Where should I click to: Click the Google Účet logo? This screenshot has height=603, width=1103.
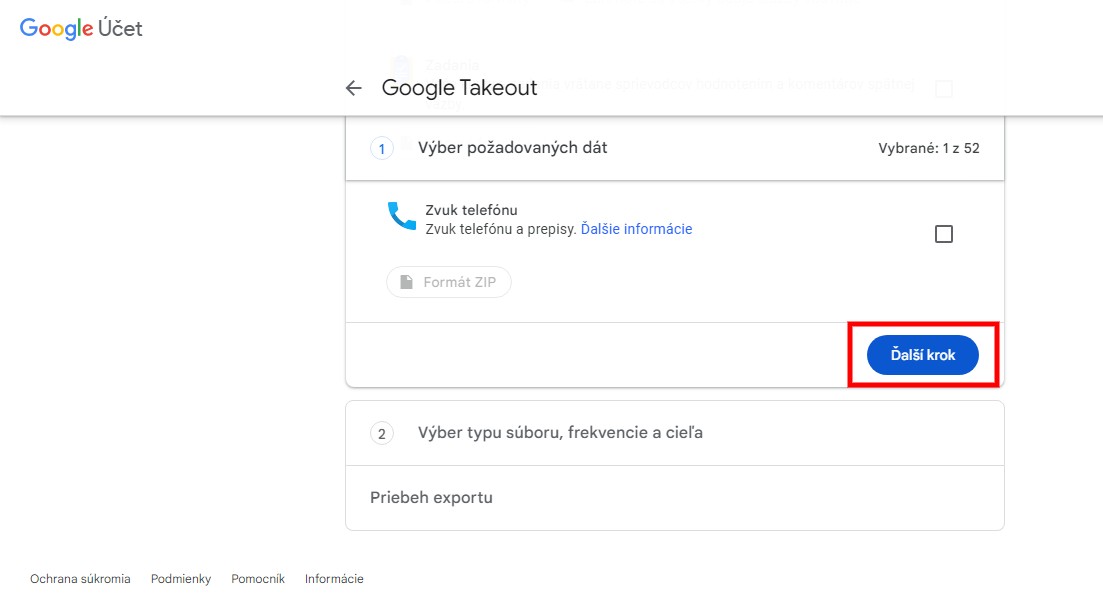point(81,28)
